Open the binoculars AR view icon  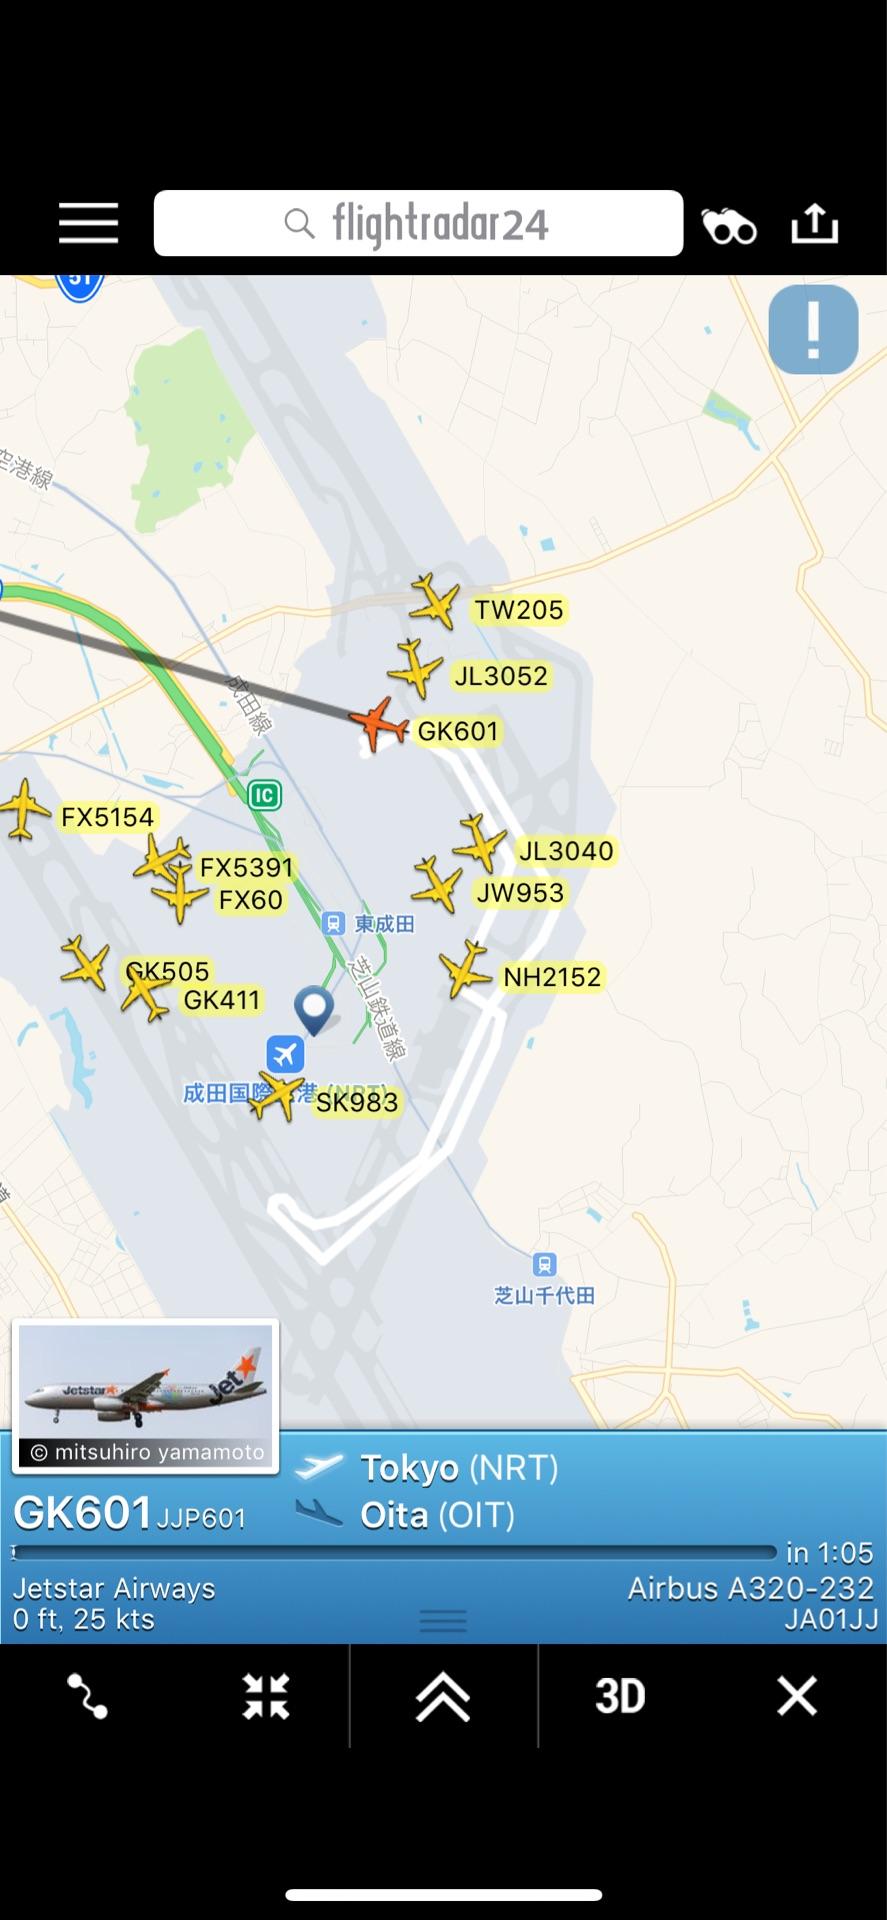729,226
